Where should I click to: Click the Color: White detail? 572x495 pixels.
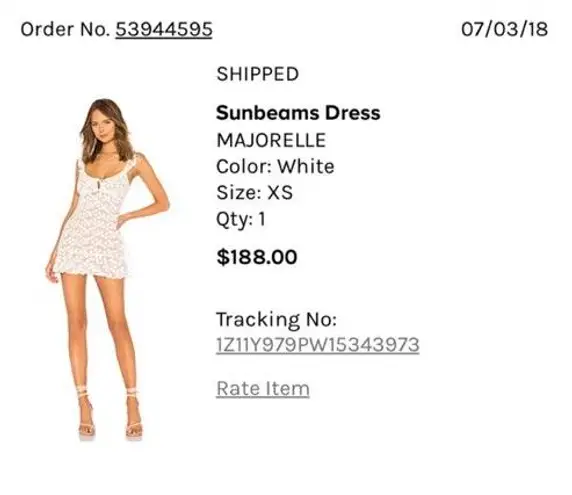coord(275,167)
